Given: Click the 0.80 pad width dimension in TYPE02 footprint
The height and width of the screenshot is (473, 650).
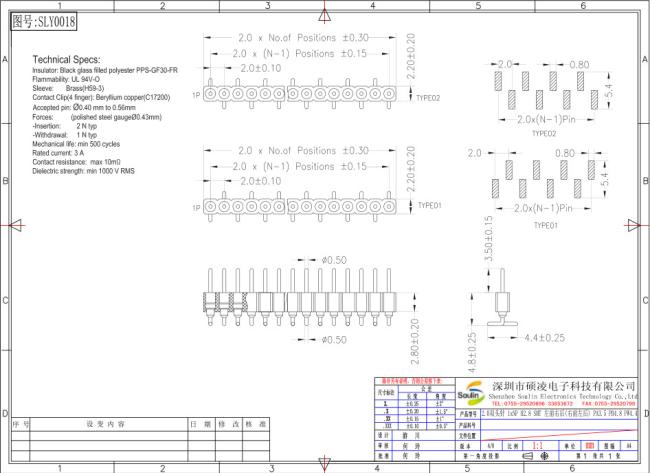Looking at the screenshot, I should pyautogui.click(x=579, y=65).
